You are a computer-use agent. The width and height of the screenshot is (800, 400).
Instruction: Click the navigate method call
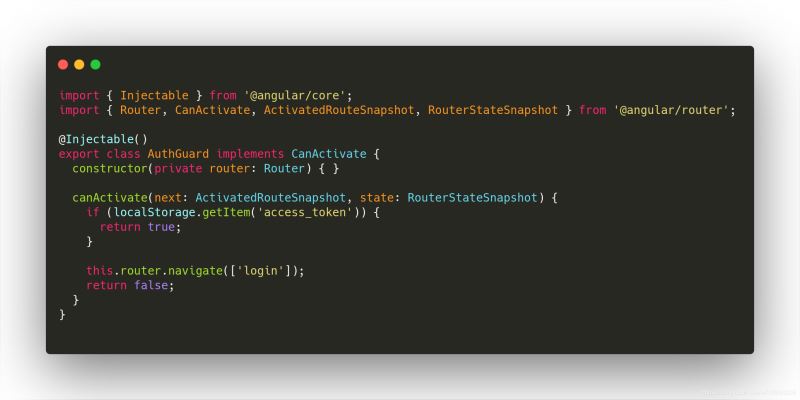pyautogui.click(x=195, y=271)
